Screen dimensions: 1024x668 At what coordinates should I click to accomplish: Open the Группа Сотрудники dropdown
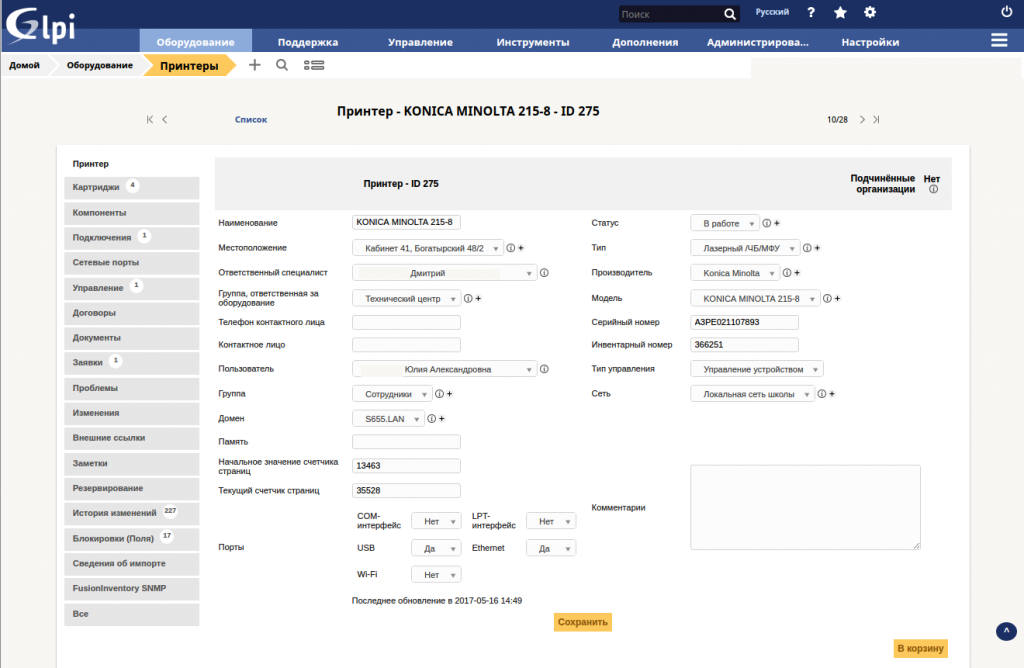[x=392, y=394]
